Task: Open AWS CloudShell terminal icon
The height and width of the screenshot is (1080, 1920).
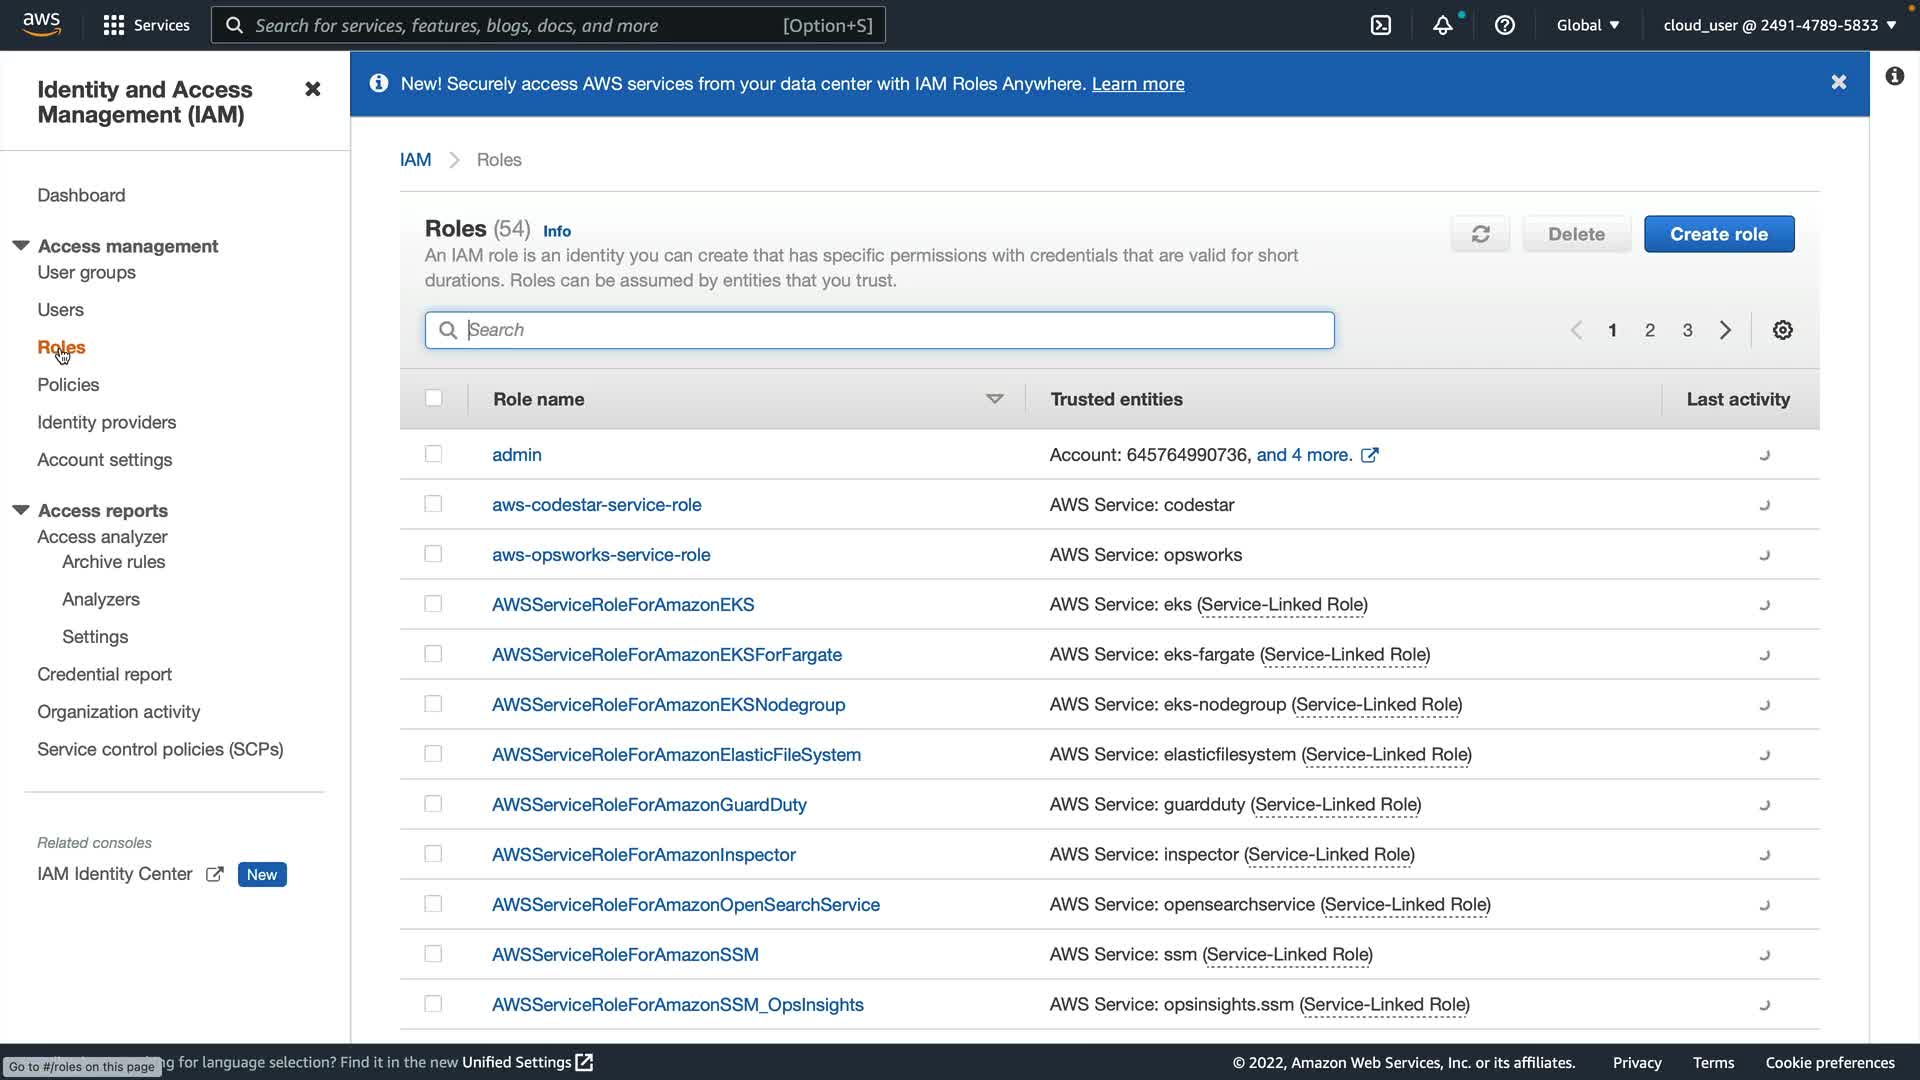Action: pos(1381,25)
